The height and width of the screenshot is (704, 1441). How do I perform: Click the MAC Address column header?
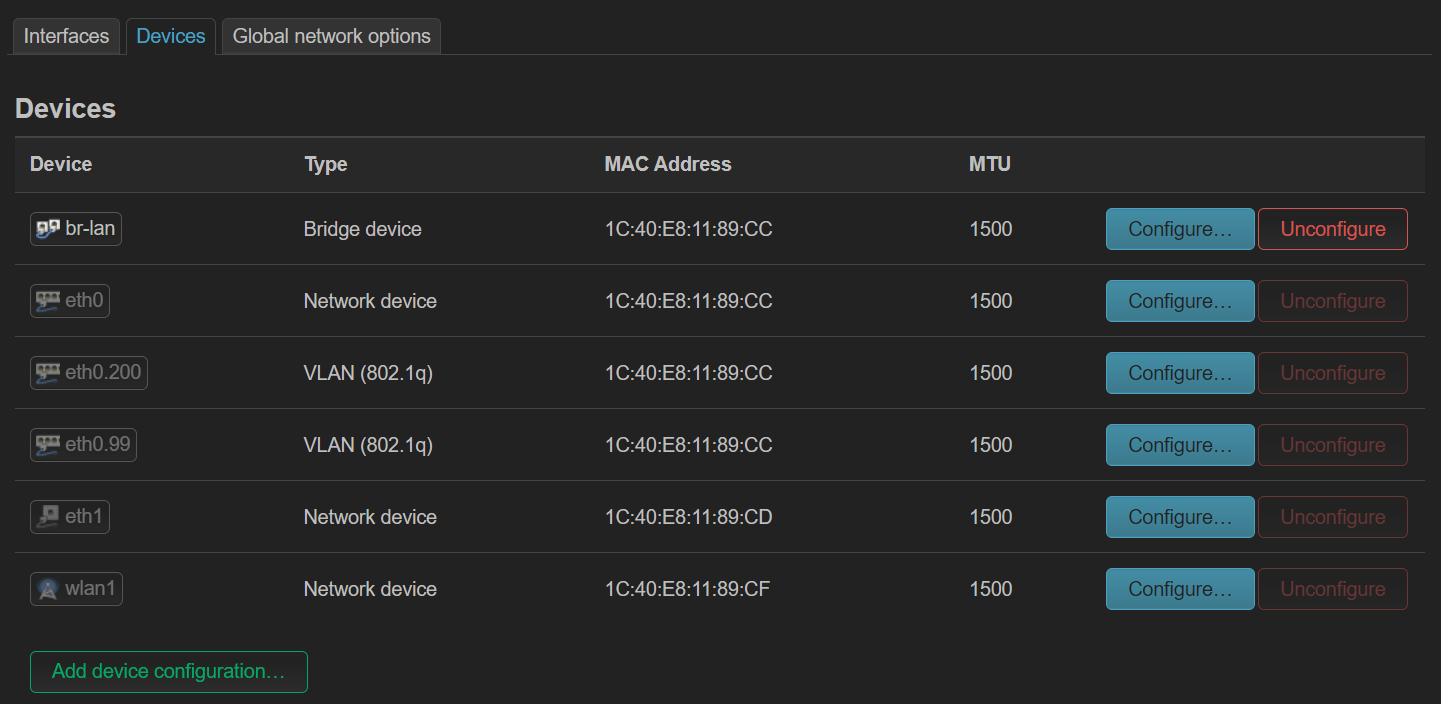tap(668, 164)
